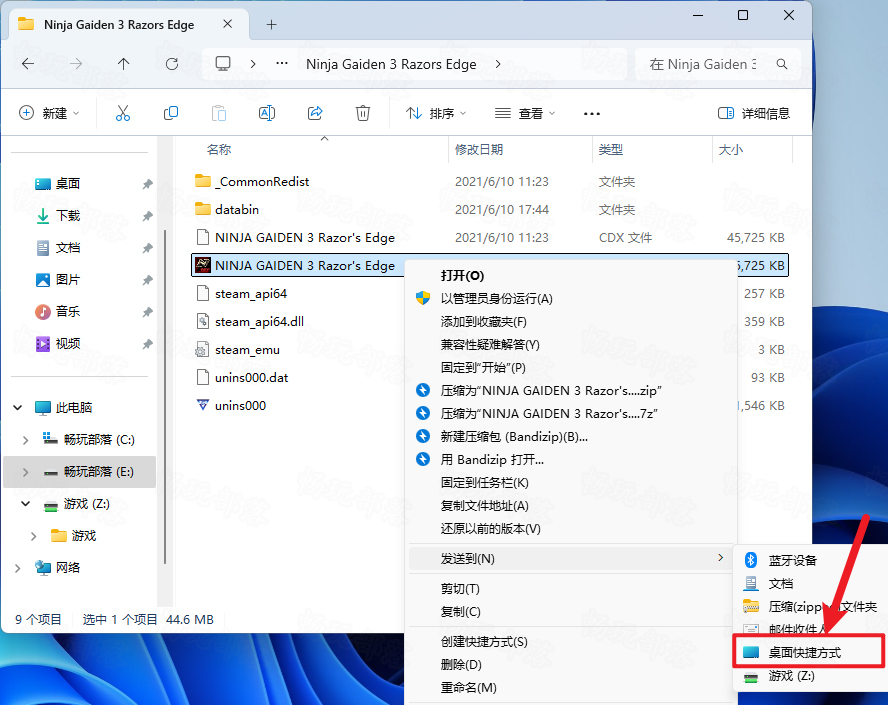
Task: Click the search magnifier icon
Action: [x=782, y=64]
